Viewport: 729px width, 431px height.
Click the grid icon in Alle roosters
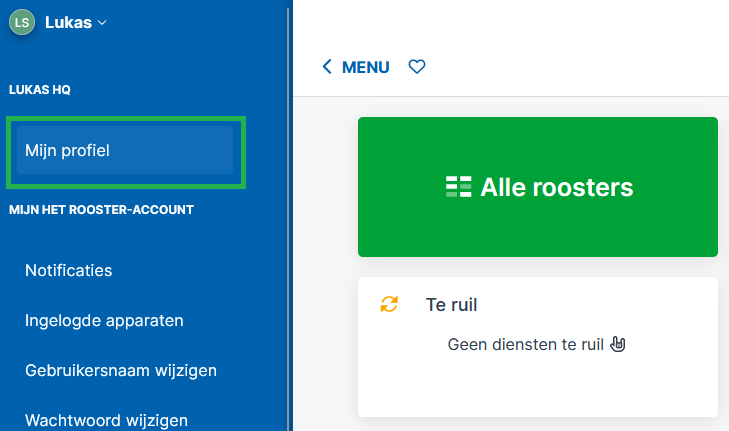[458, 187]
